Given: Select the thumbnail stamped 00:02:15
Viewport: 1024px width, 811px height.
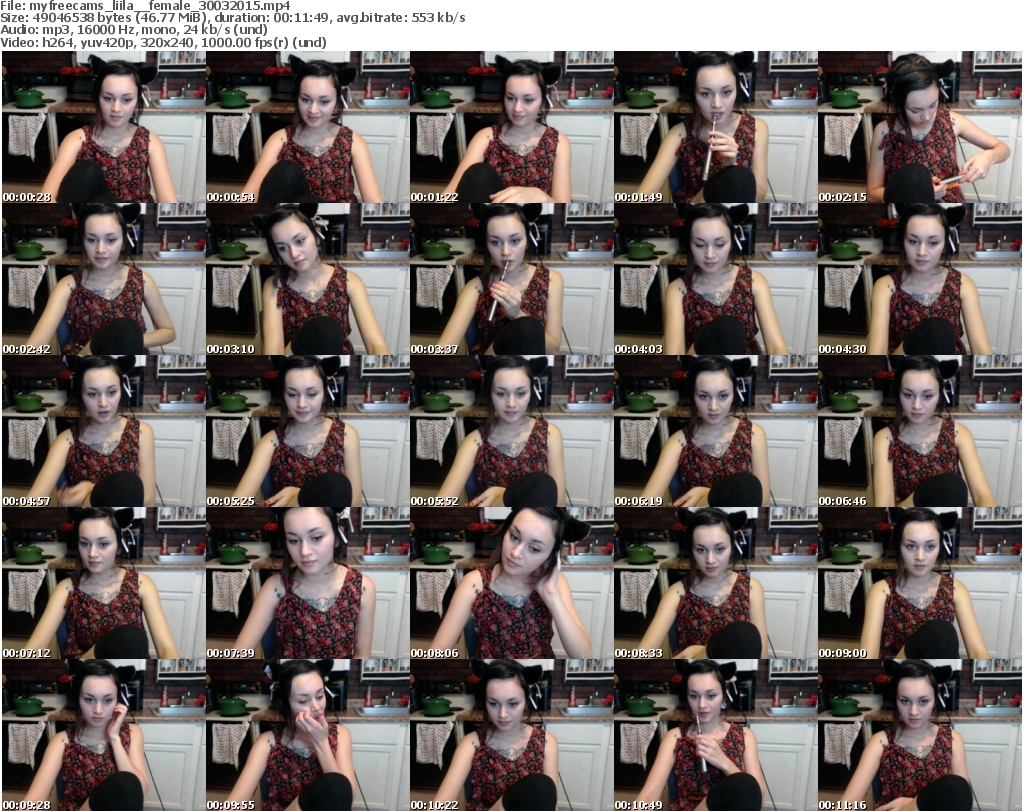Looking at the screenshot, I should click(920, 127).
